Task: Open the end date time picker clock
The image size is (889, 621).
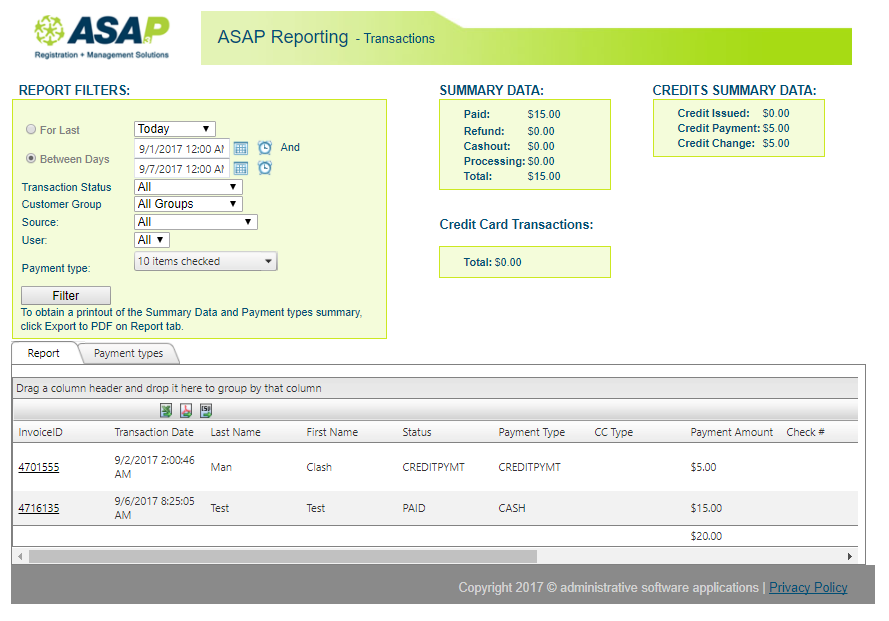Action: (x=265, y=168)
